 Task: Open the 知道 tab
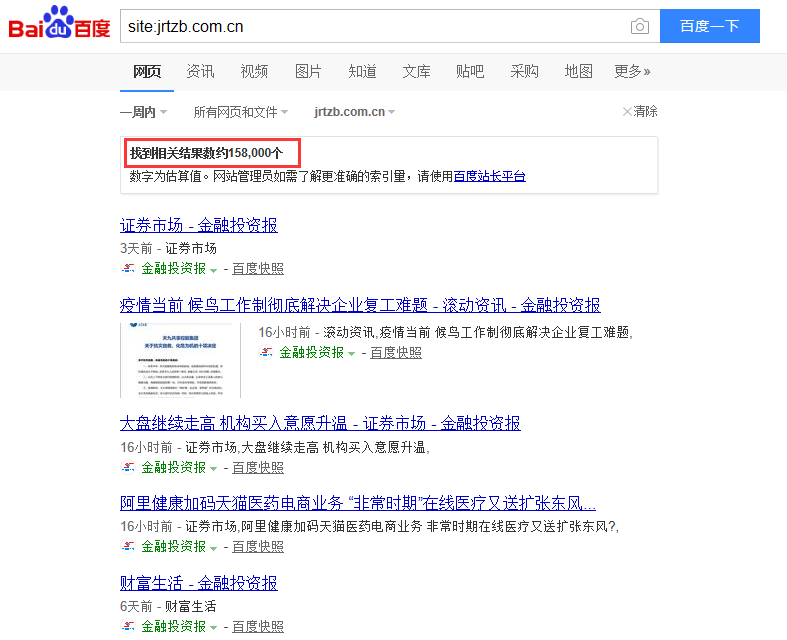point(362,71)
